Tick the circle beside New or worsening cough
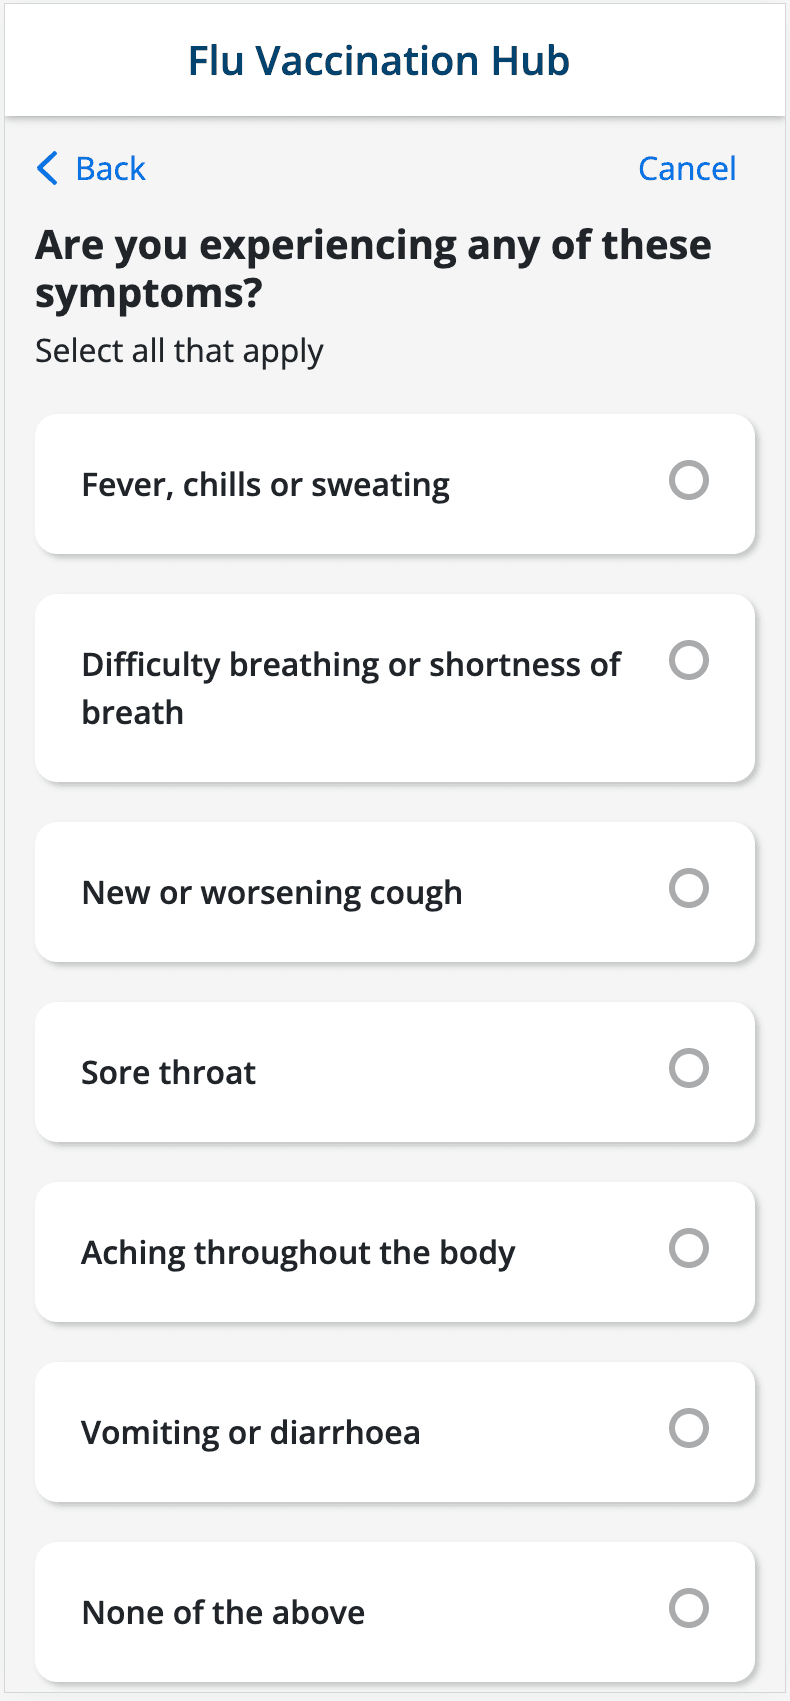The image size is (790, 1701). click(x=689, y=888)
